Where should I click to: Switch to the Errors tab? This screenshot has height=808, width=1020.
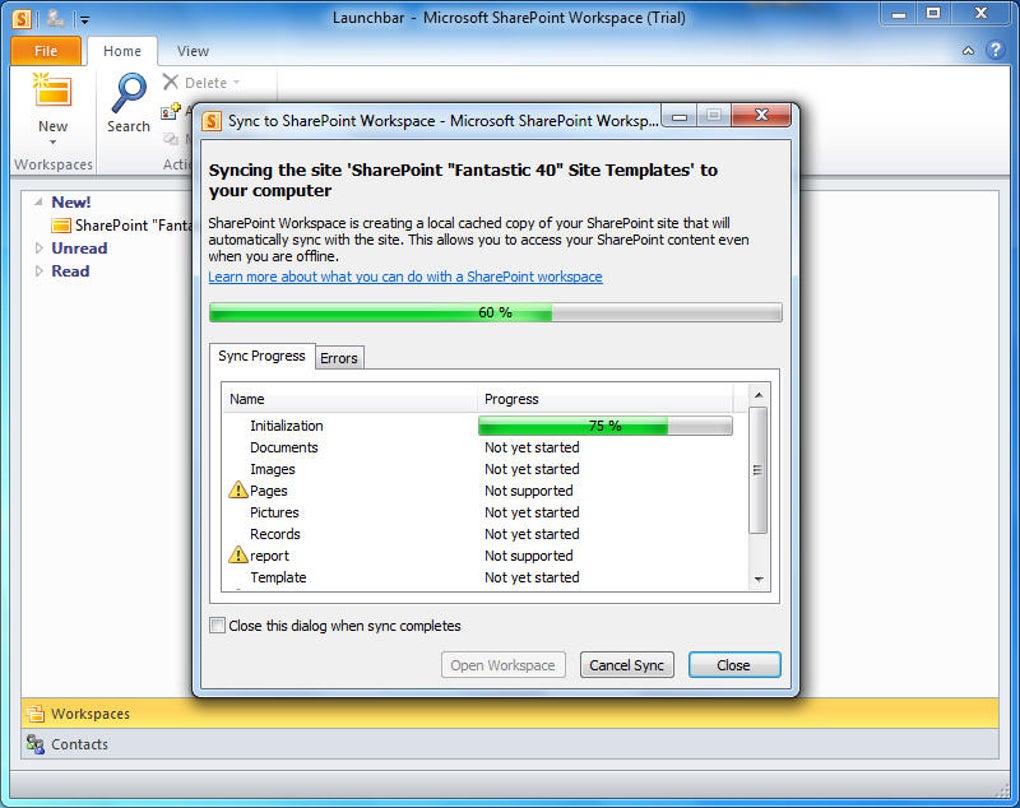(339, 358)
